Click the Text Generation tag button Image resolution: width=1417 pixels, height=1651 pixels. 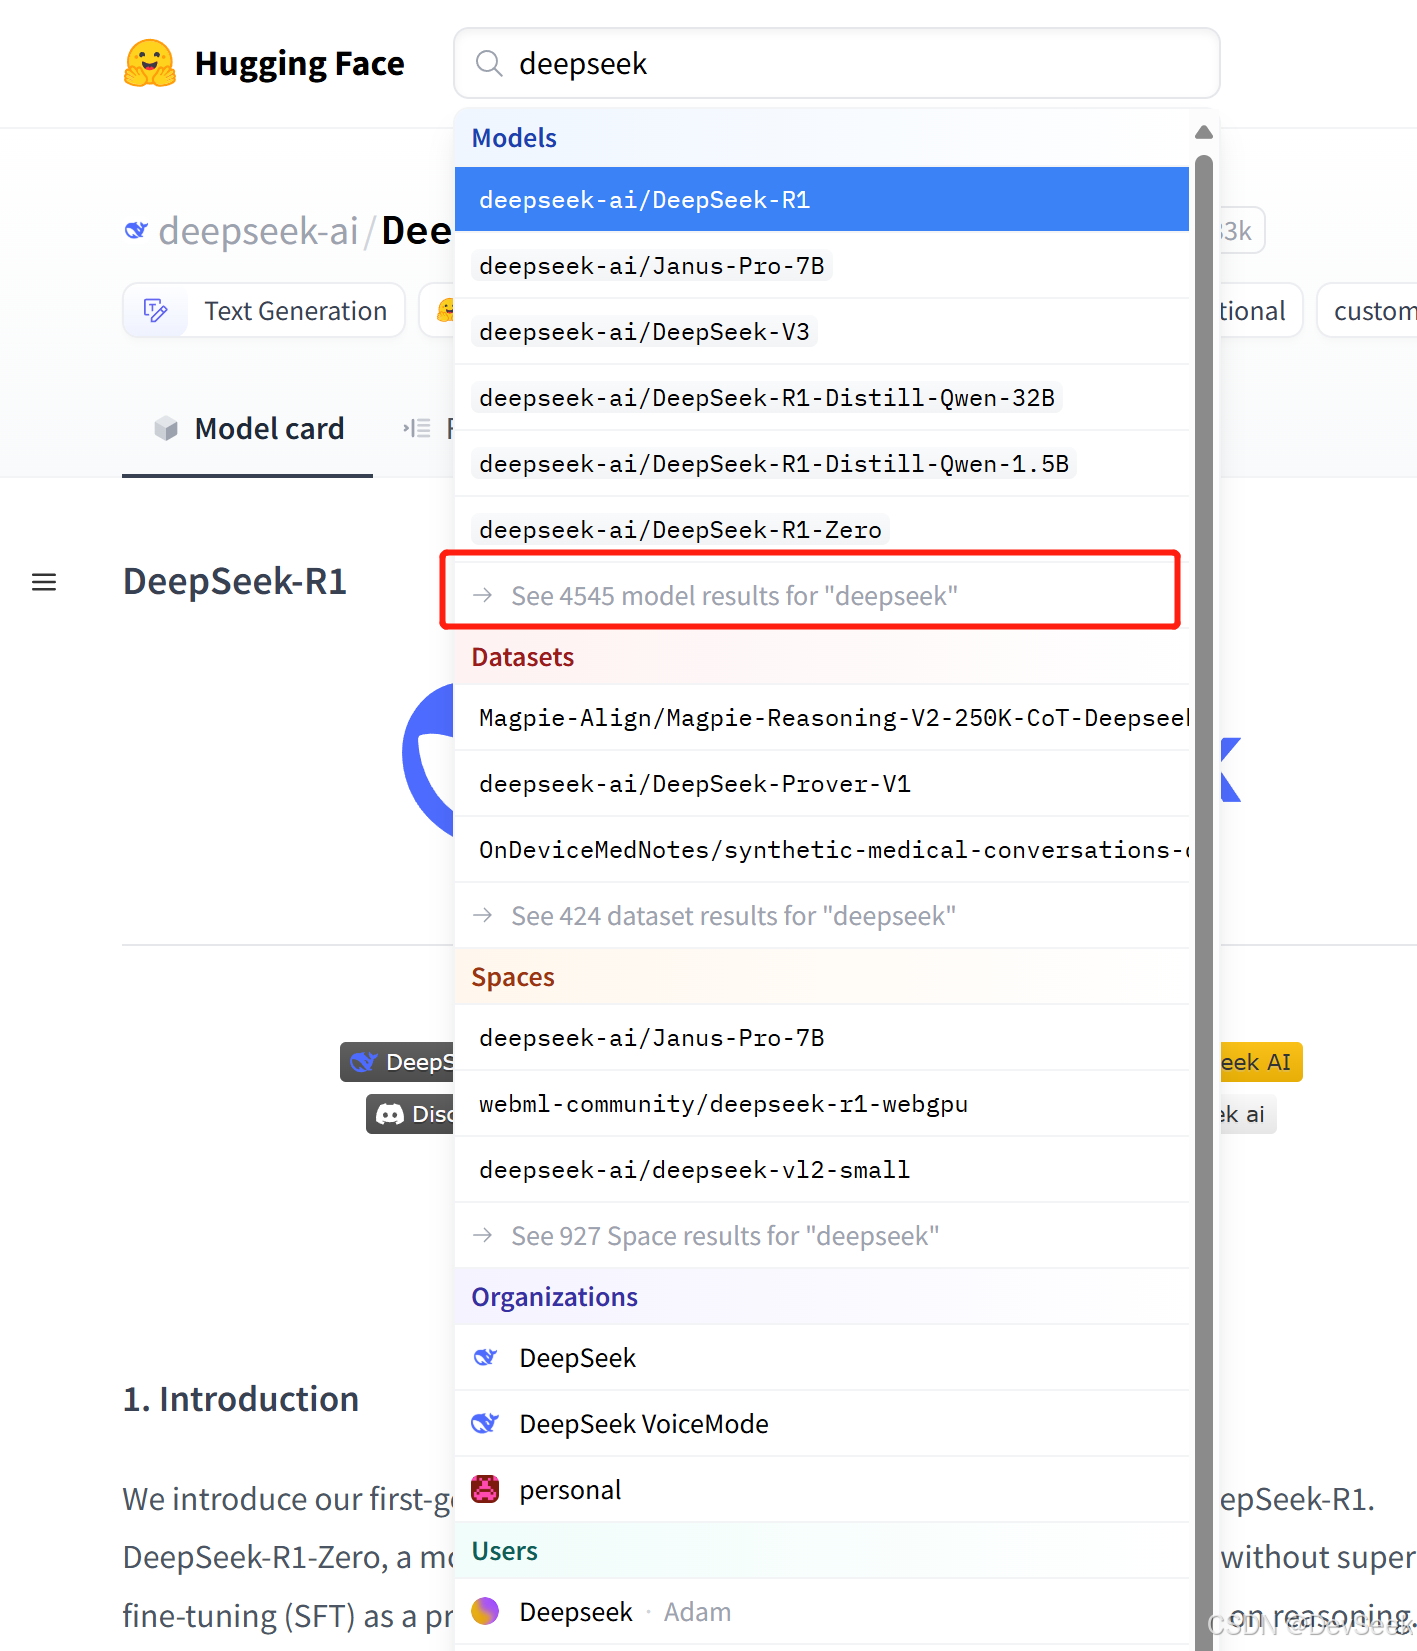point(264,310)
